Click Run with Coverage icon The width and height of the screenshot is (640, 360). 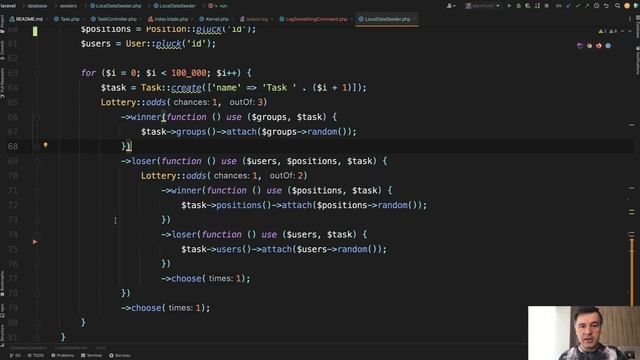[x=528, y=6]
